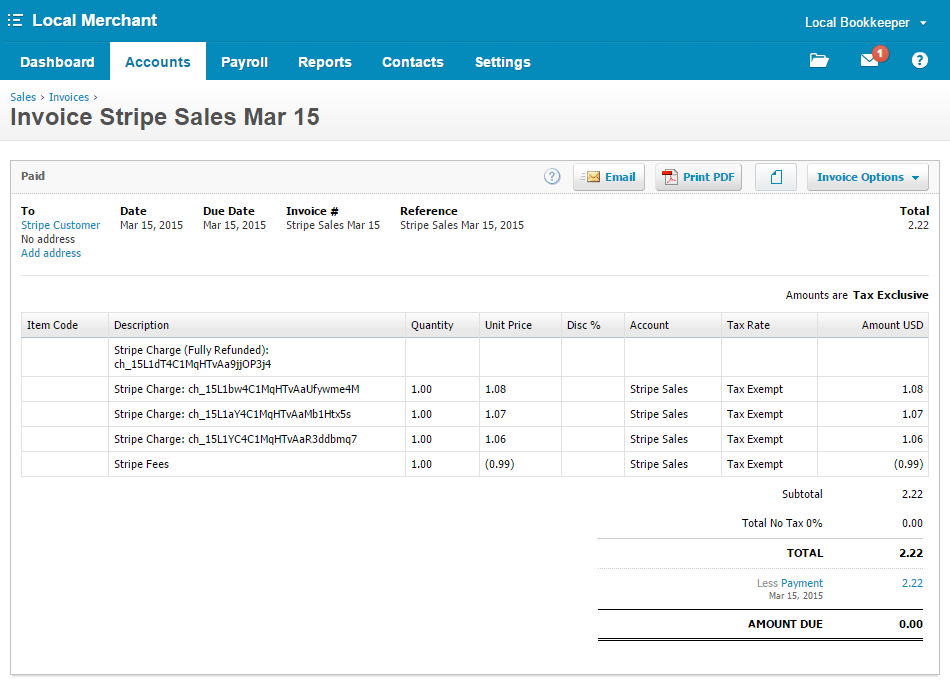Follow the Sales breadcrumb link
Screen dimensions: 950x680
pos(23,97)
